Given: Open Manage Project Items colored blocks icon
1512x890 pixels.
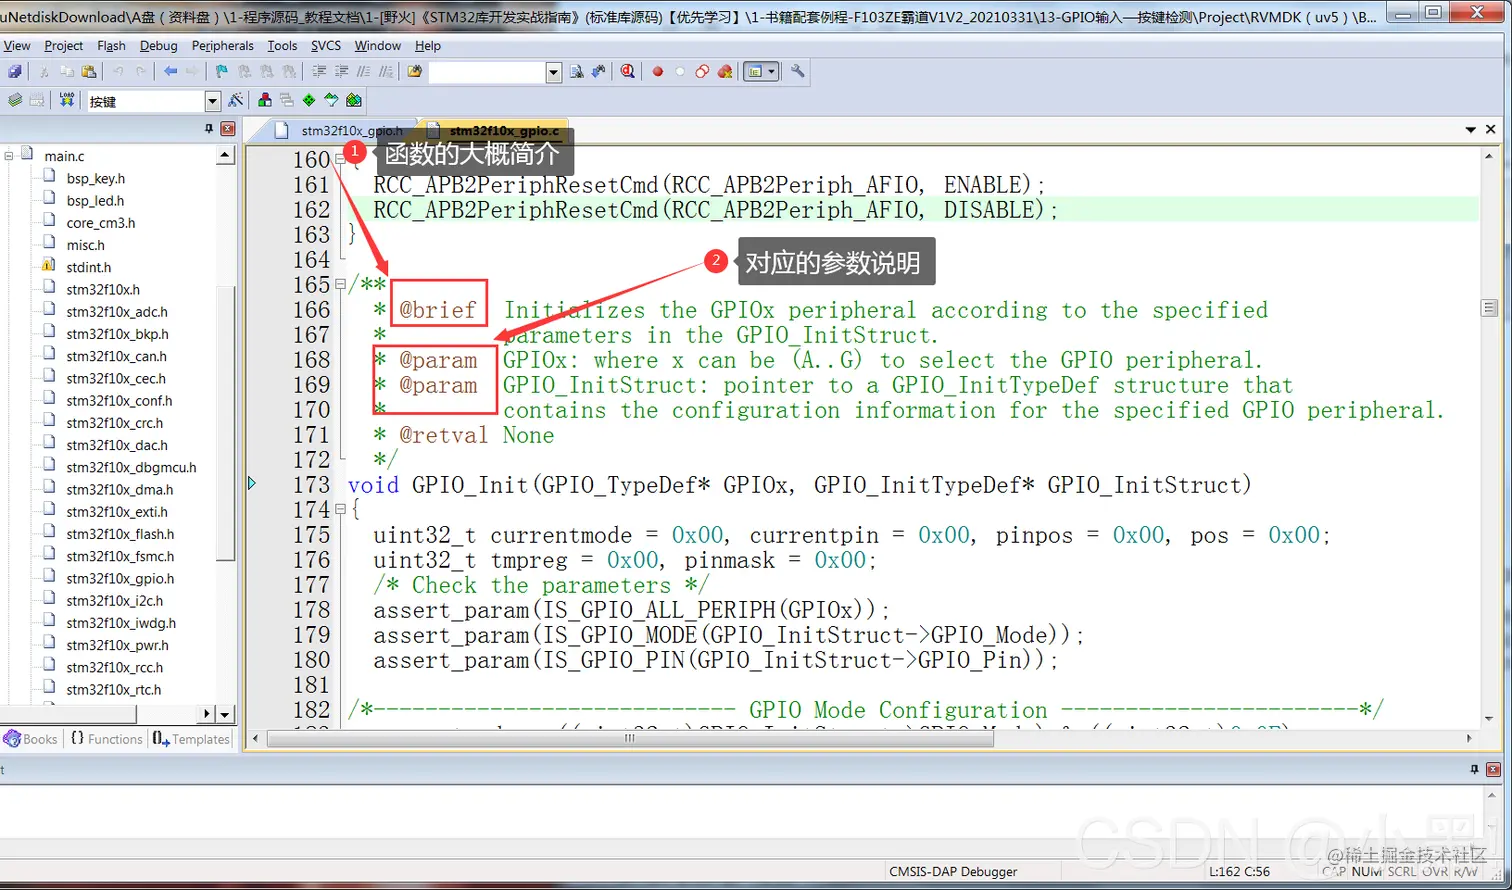Looking at the screenshot, I should click(264, 100).
